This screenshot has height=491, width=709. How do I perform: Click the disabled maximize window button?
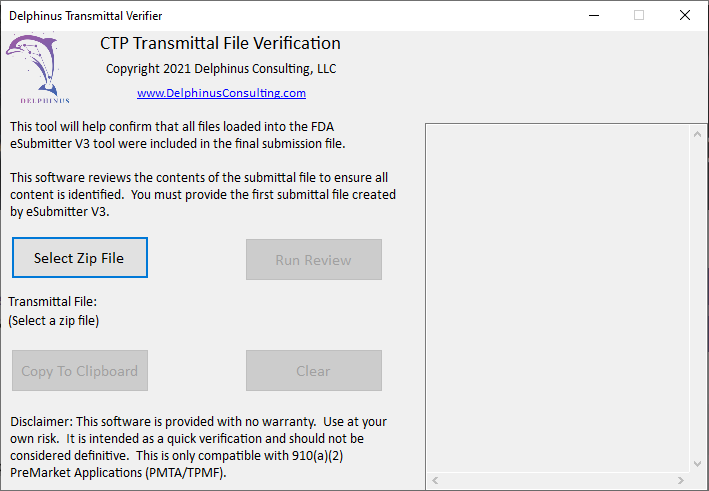(x=639, y=15)
